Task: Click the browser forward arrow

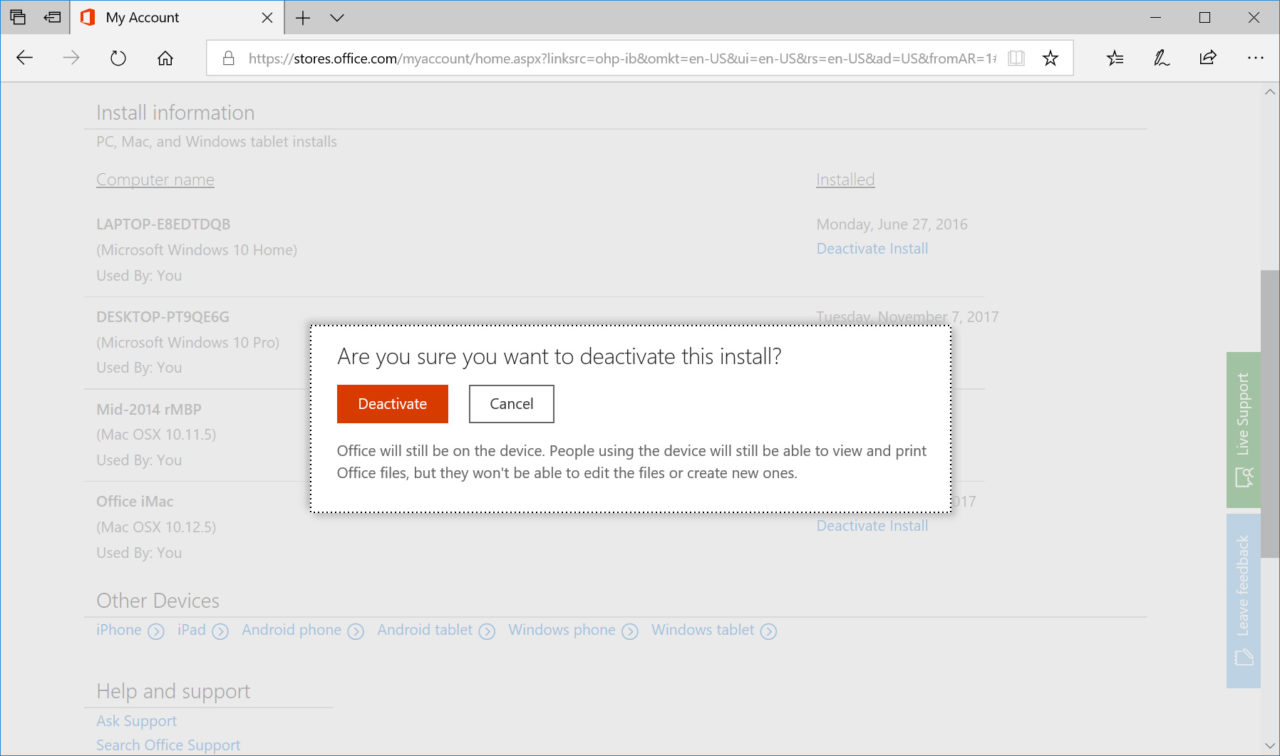Action: pyautogui.click(x=71, y=58)
